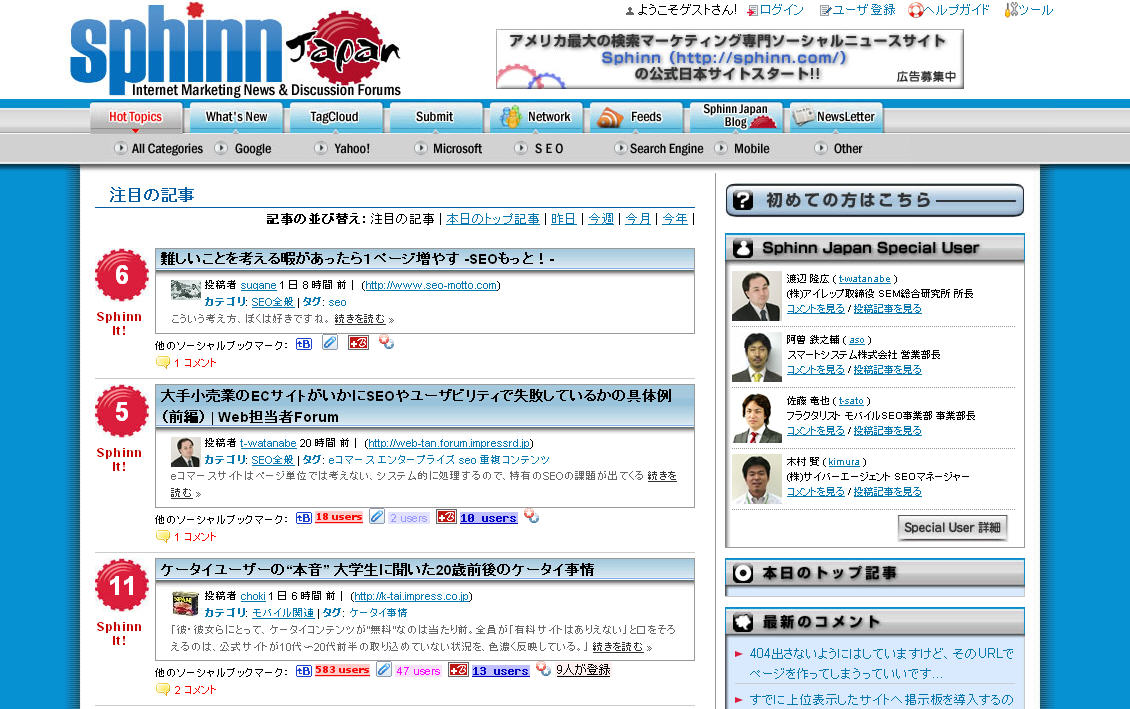This screenshot has height=709, width=1130.
Task: Click clip icon beside 47 users
Action: click(384, 669)
